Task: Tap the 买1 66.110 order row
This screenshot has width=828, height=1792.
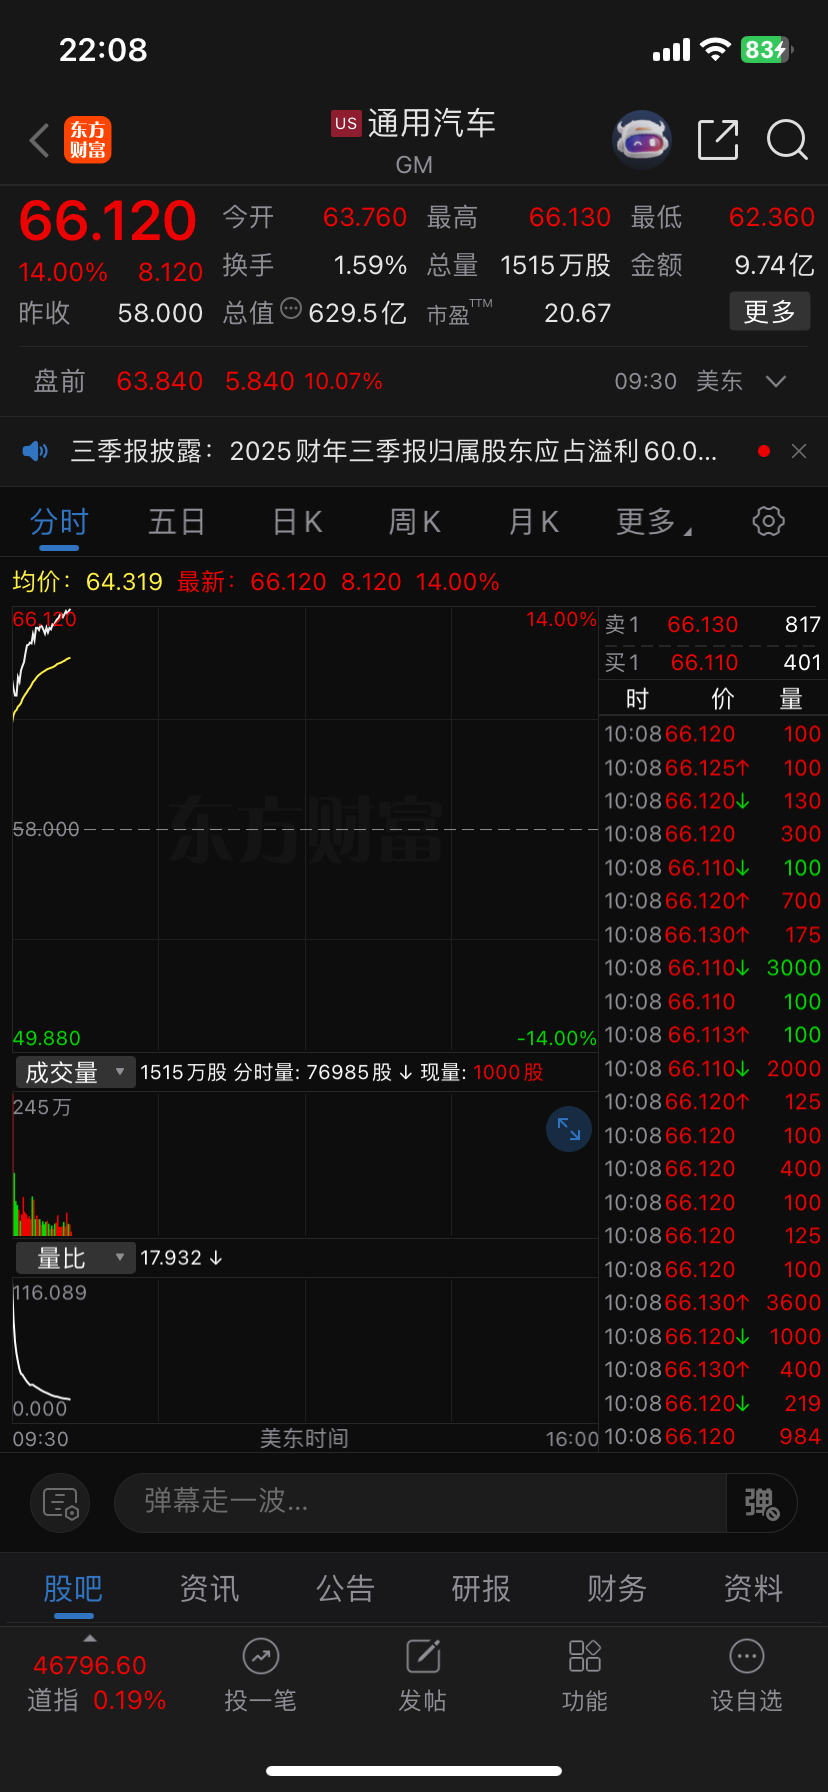Action: 712,662
